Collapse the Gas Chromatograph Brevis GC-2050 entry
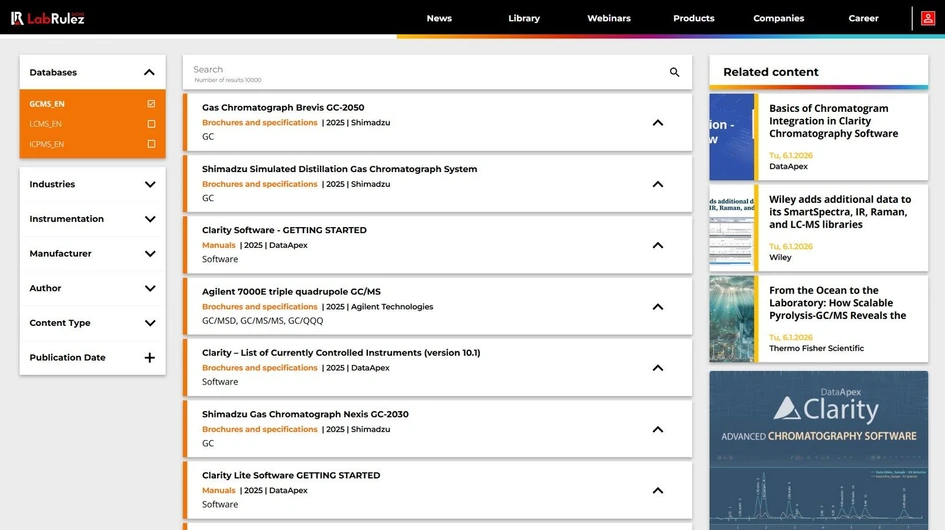This screenshot has width=945, height=530. point(658,122)
